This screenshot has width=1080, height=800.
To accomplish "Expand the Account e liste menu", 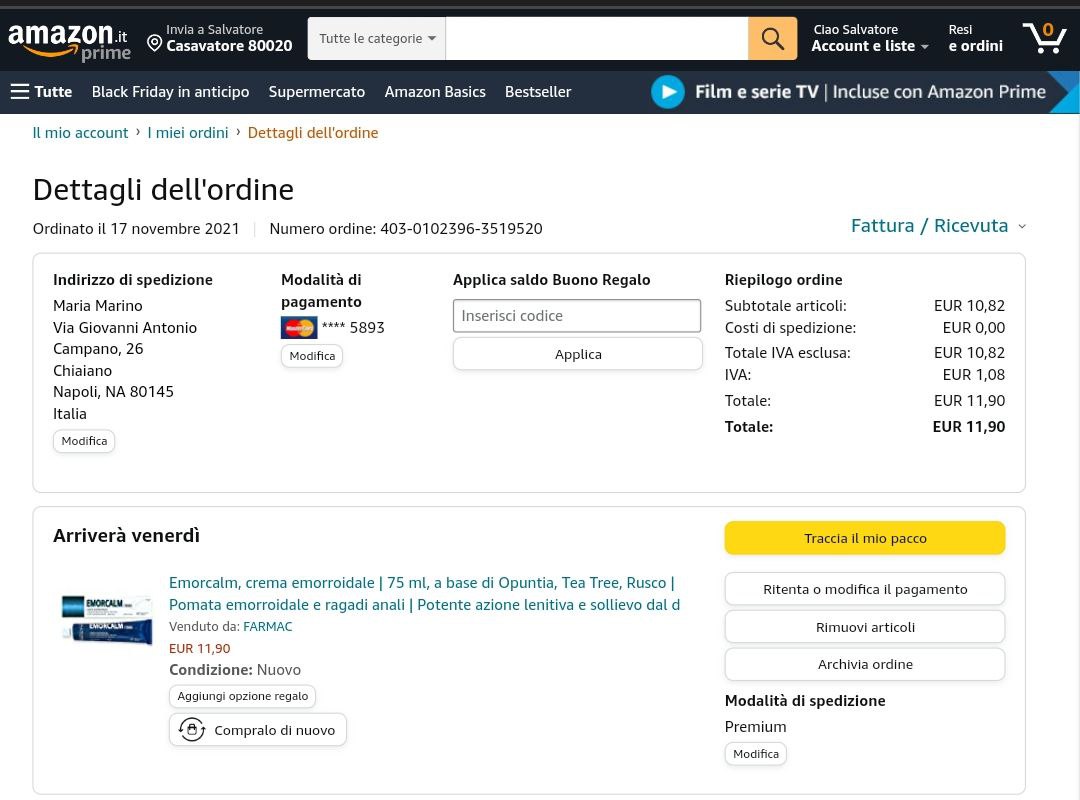I will click(869, 46).
